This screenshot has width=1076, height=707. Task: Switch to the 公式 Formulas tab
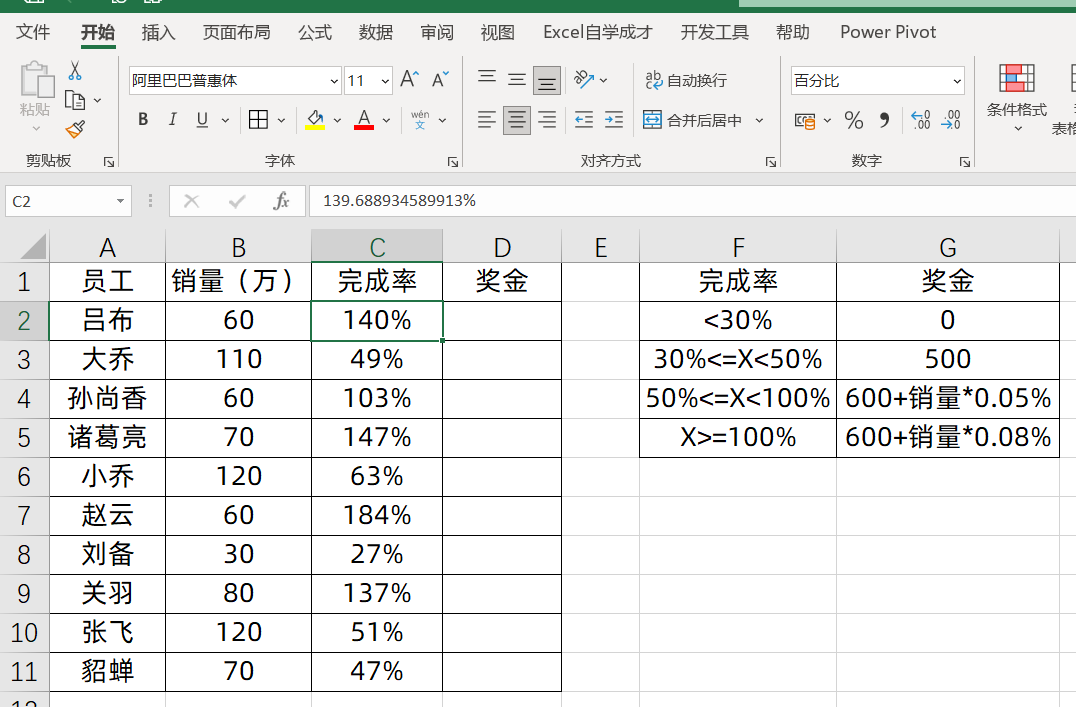(x=315, y=32)
